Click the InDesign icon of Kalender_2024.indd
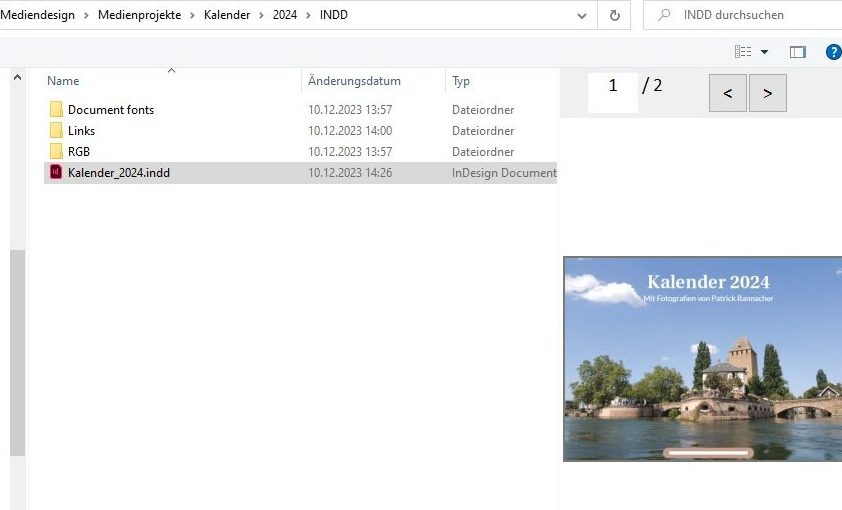The width and height of the screenshot is (842, 510). (x=56, y=173)
